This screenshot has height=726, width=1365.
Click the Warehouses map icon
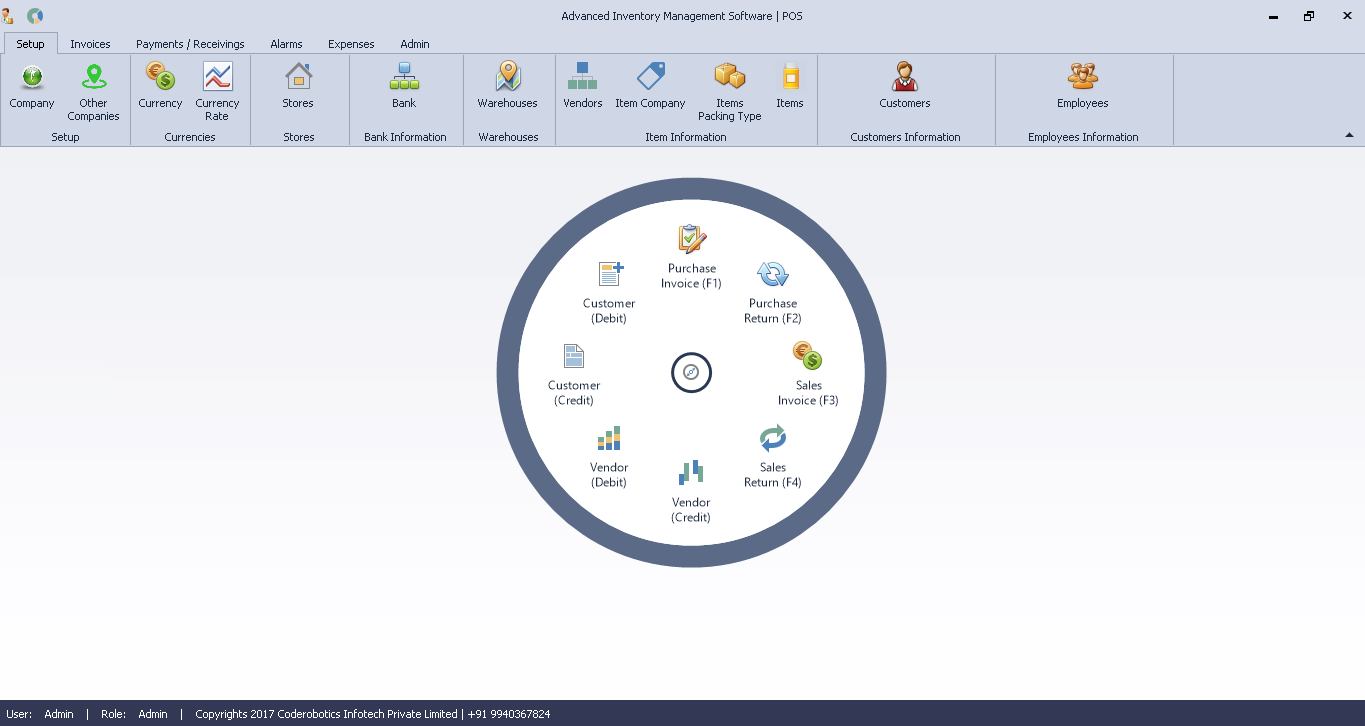click(x=508, y=78)
